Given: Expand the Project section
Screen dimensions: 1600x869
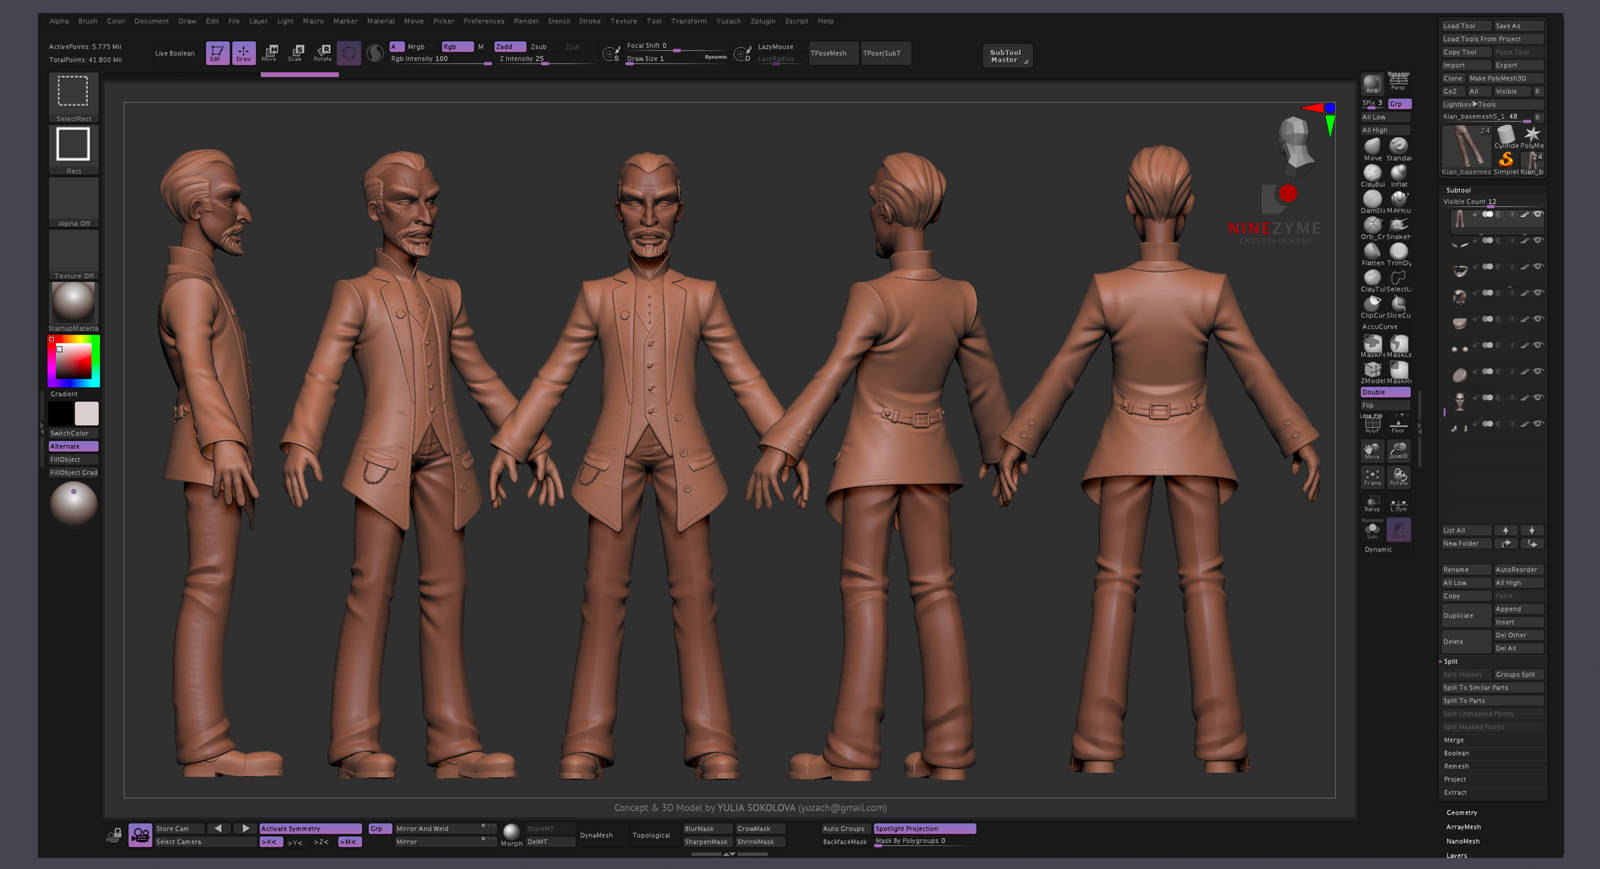Looking at the screenshot, I should tap(1455, 779).
